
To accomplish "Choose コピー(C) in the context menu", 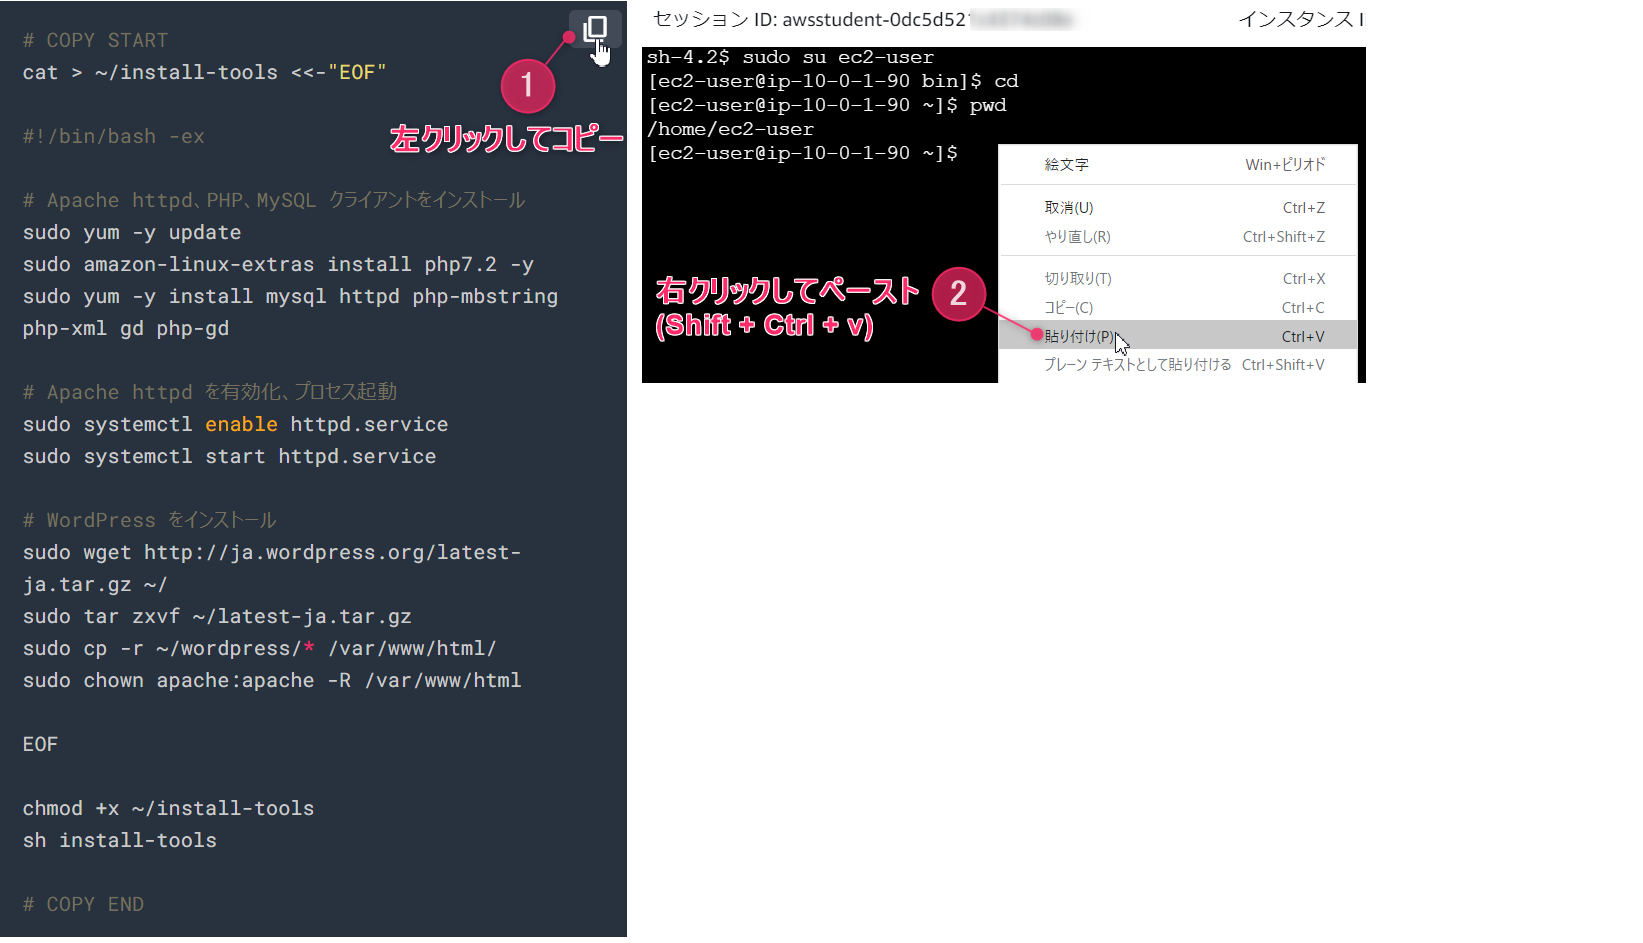I will [x=1068, y=308].
